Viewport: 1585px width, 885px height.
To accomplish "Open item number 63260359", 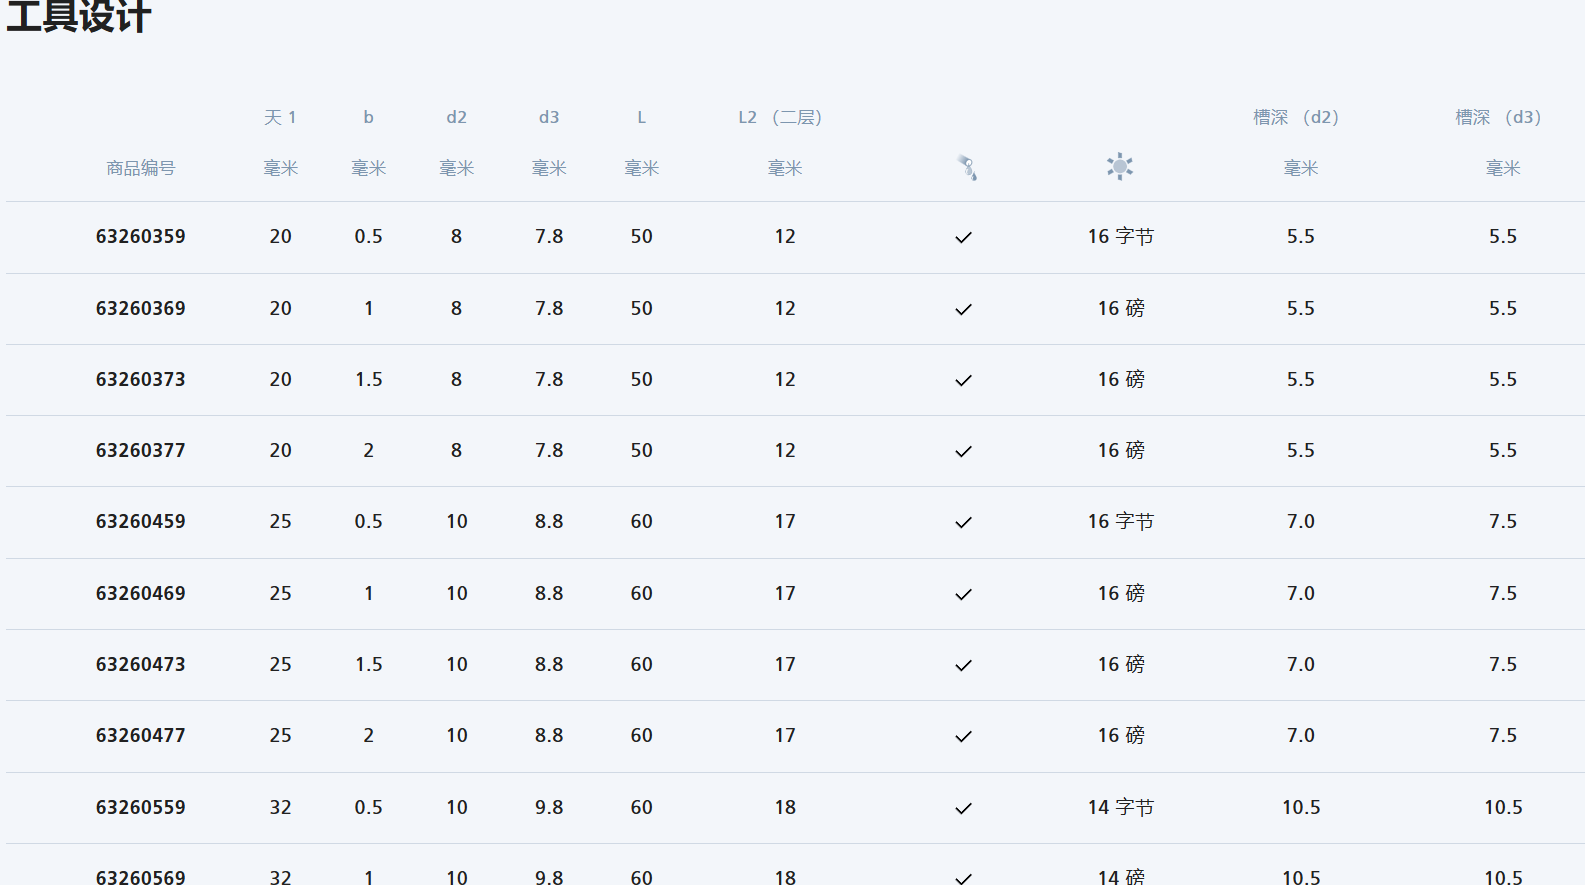I will point(141,237).
